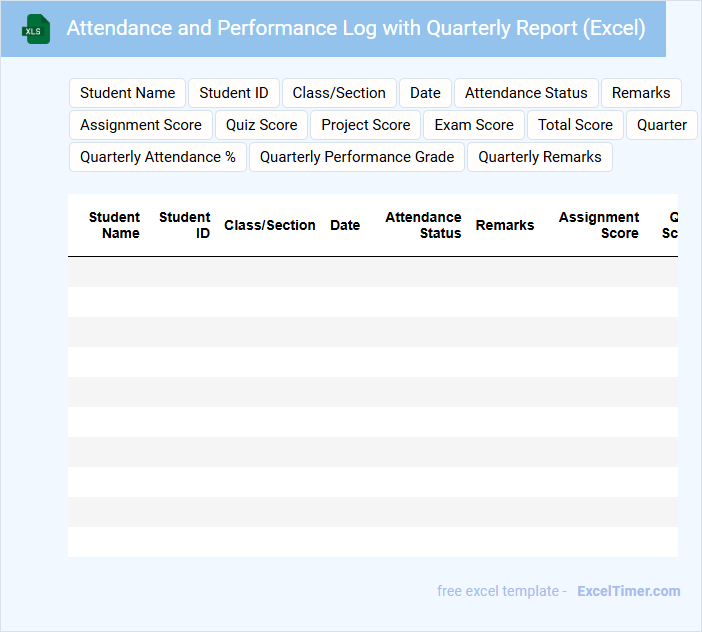The width and height of the screenshot is (702, 632).
Task: Click the Quarterly Attendance % tag
Action: 158,157
